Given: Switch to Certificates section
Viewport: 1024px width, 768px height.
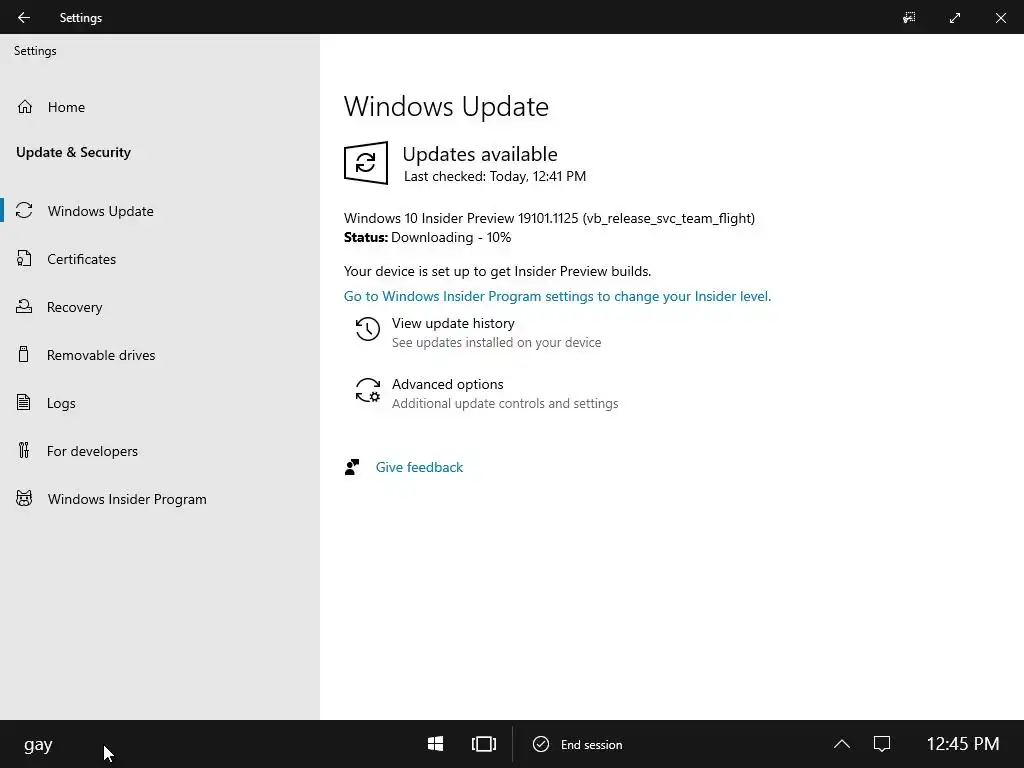Looking at the screenshot, I should point(82,259).
